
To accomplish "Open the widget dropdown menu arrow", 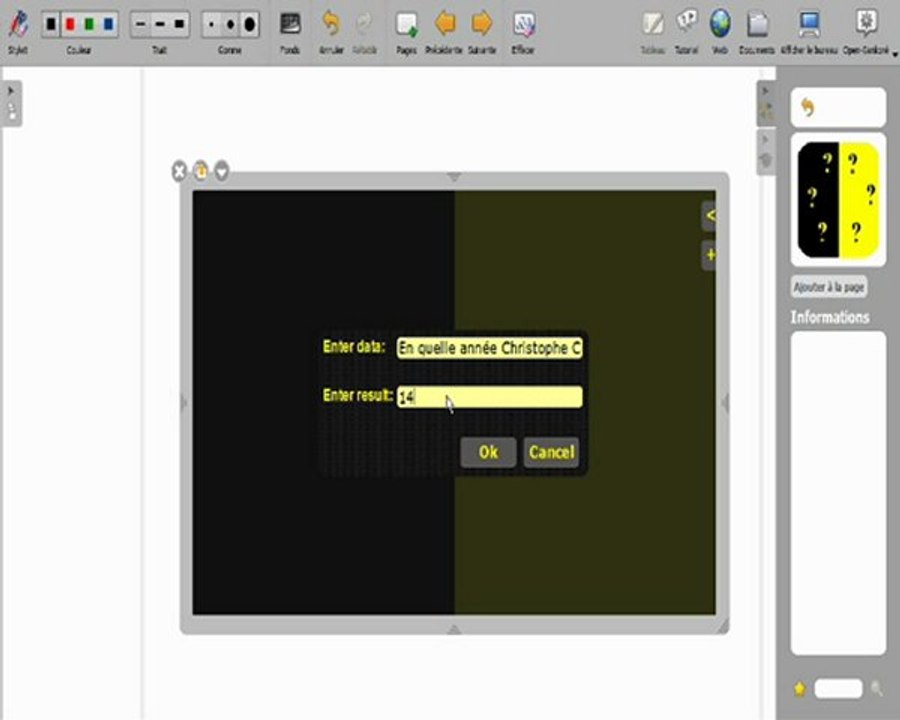I will click(x=222, y=171).
